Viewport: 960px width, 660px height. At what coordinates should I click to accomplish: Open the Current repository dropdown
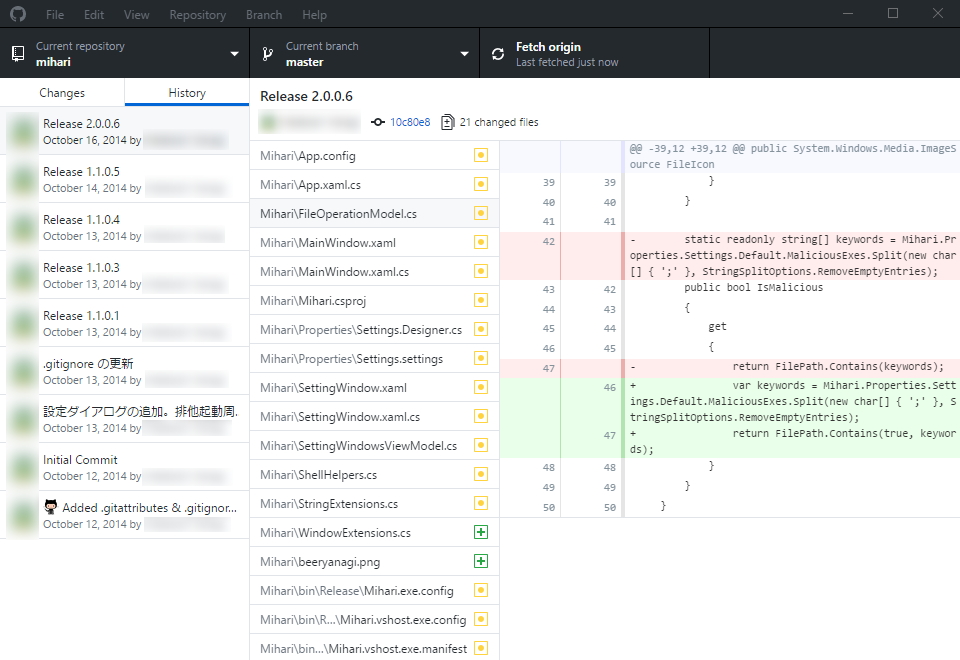coord(232,53)
